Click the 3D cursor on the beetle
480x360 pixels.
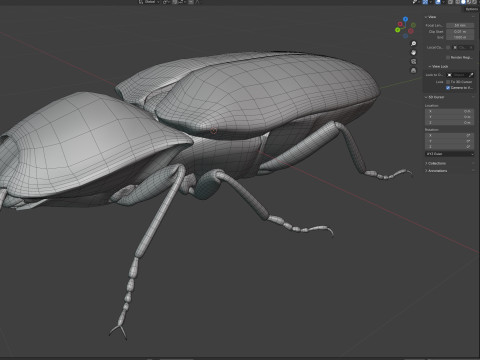click(214, 131)
